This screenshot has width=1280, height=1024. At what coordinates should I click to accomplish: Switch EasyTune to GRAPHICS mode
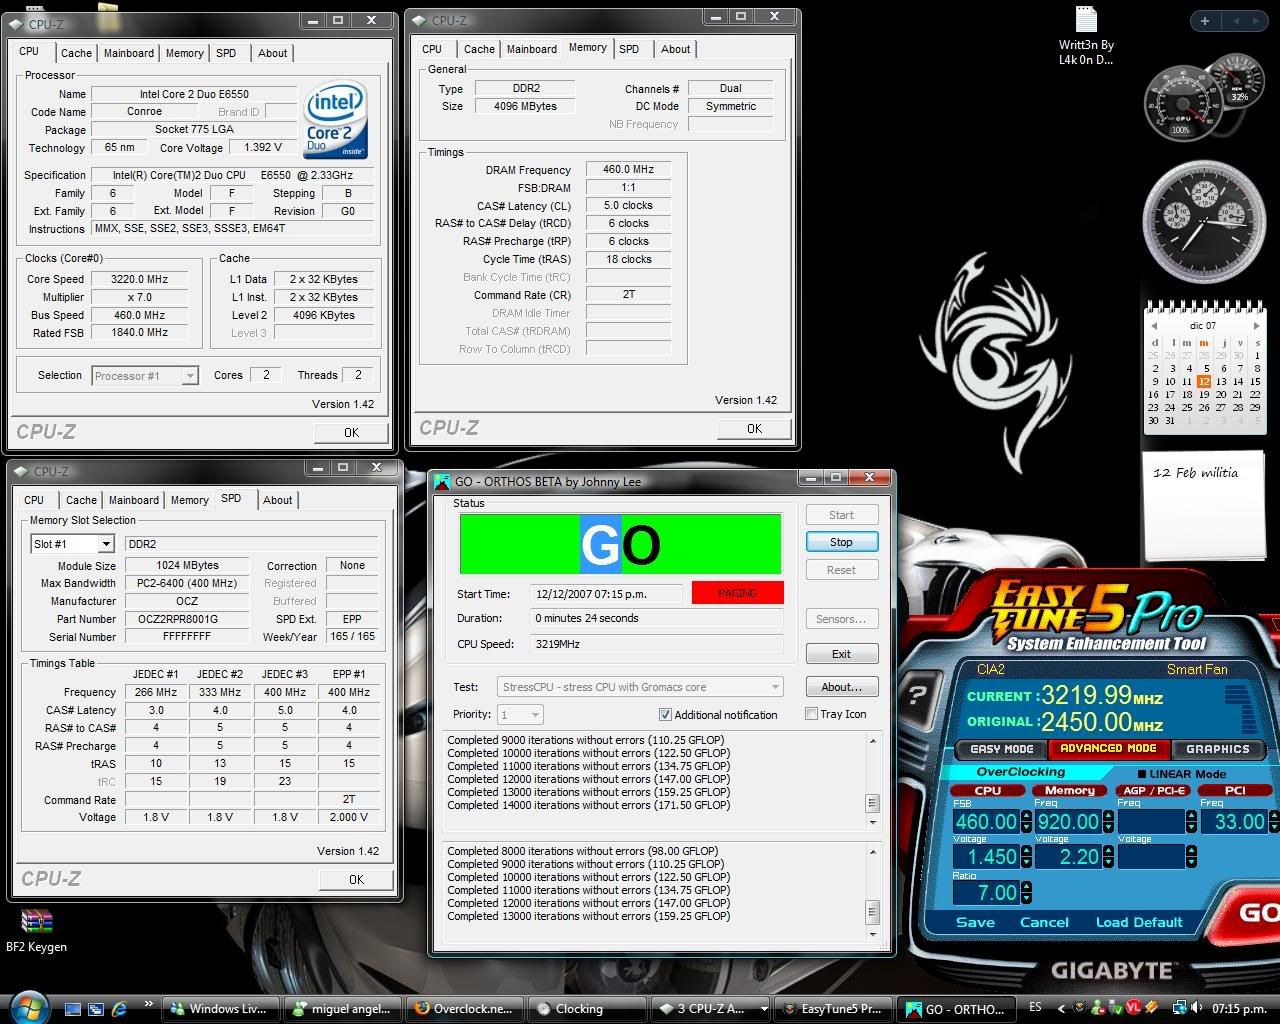[x=1218, y=748]
